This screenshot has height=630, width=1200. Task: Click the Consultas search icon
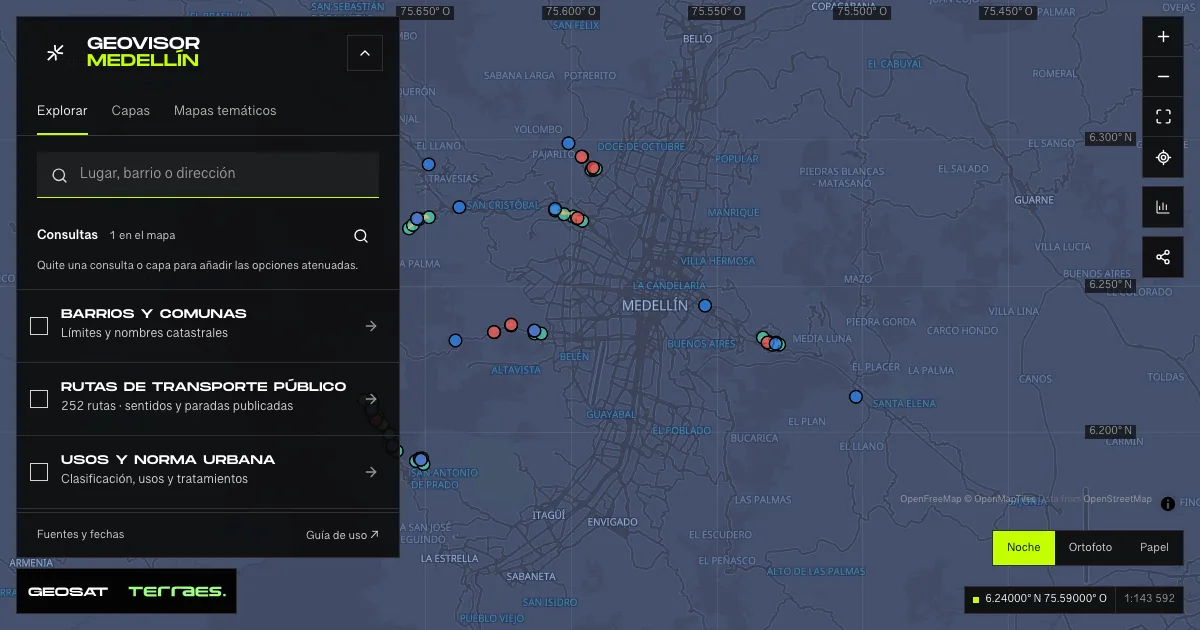[x=361, y=236]
